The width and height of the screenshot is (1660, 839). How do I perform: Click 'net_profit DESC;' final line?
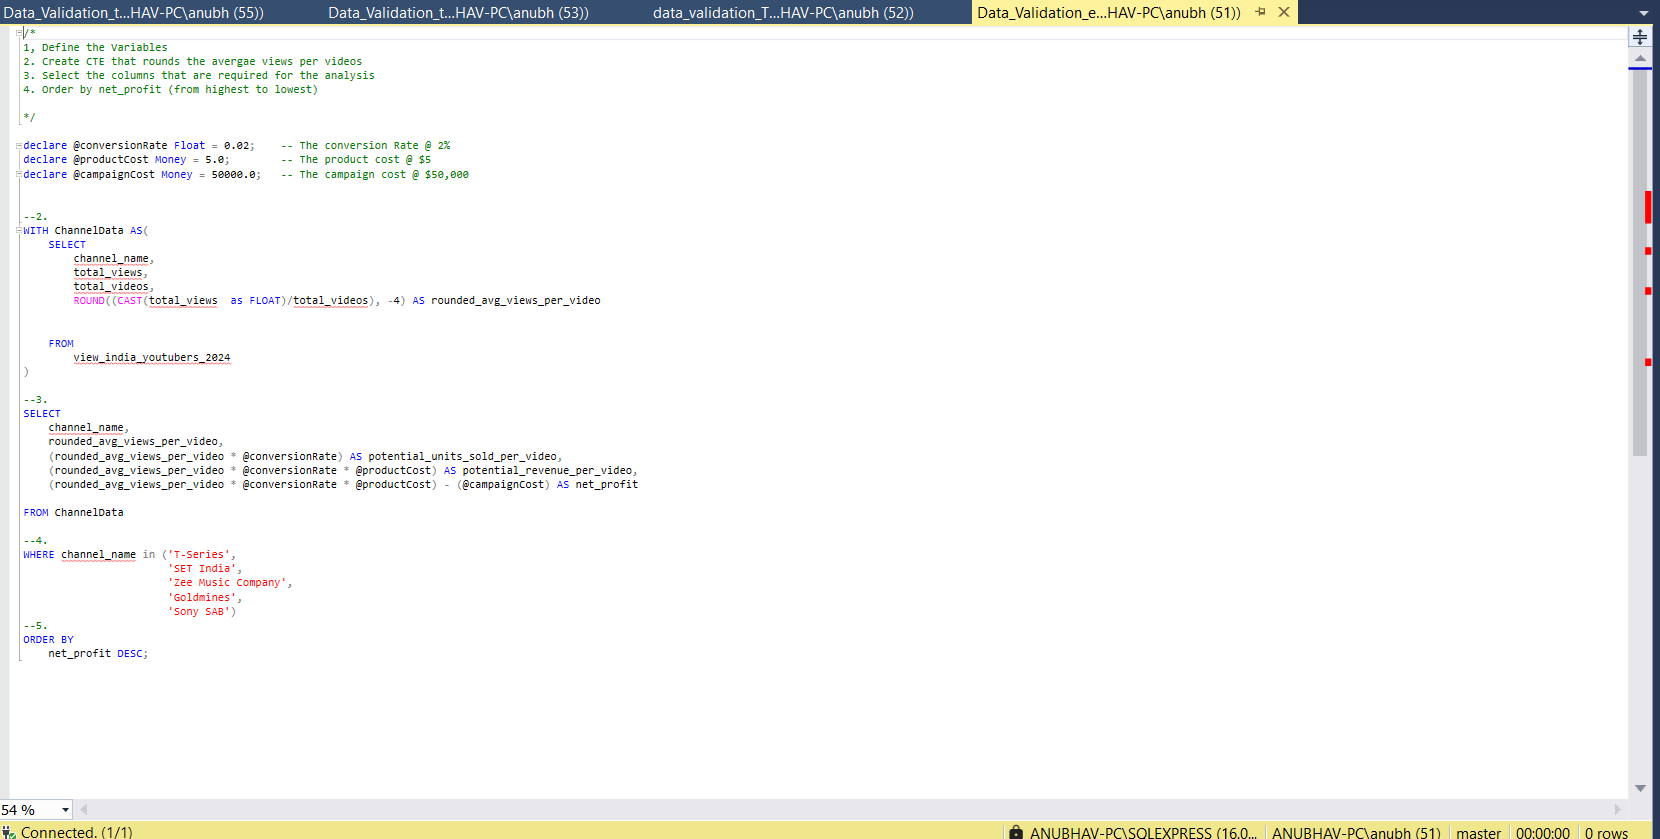pyautogui.click(x=98, y=654)
